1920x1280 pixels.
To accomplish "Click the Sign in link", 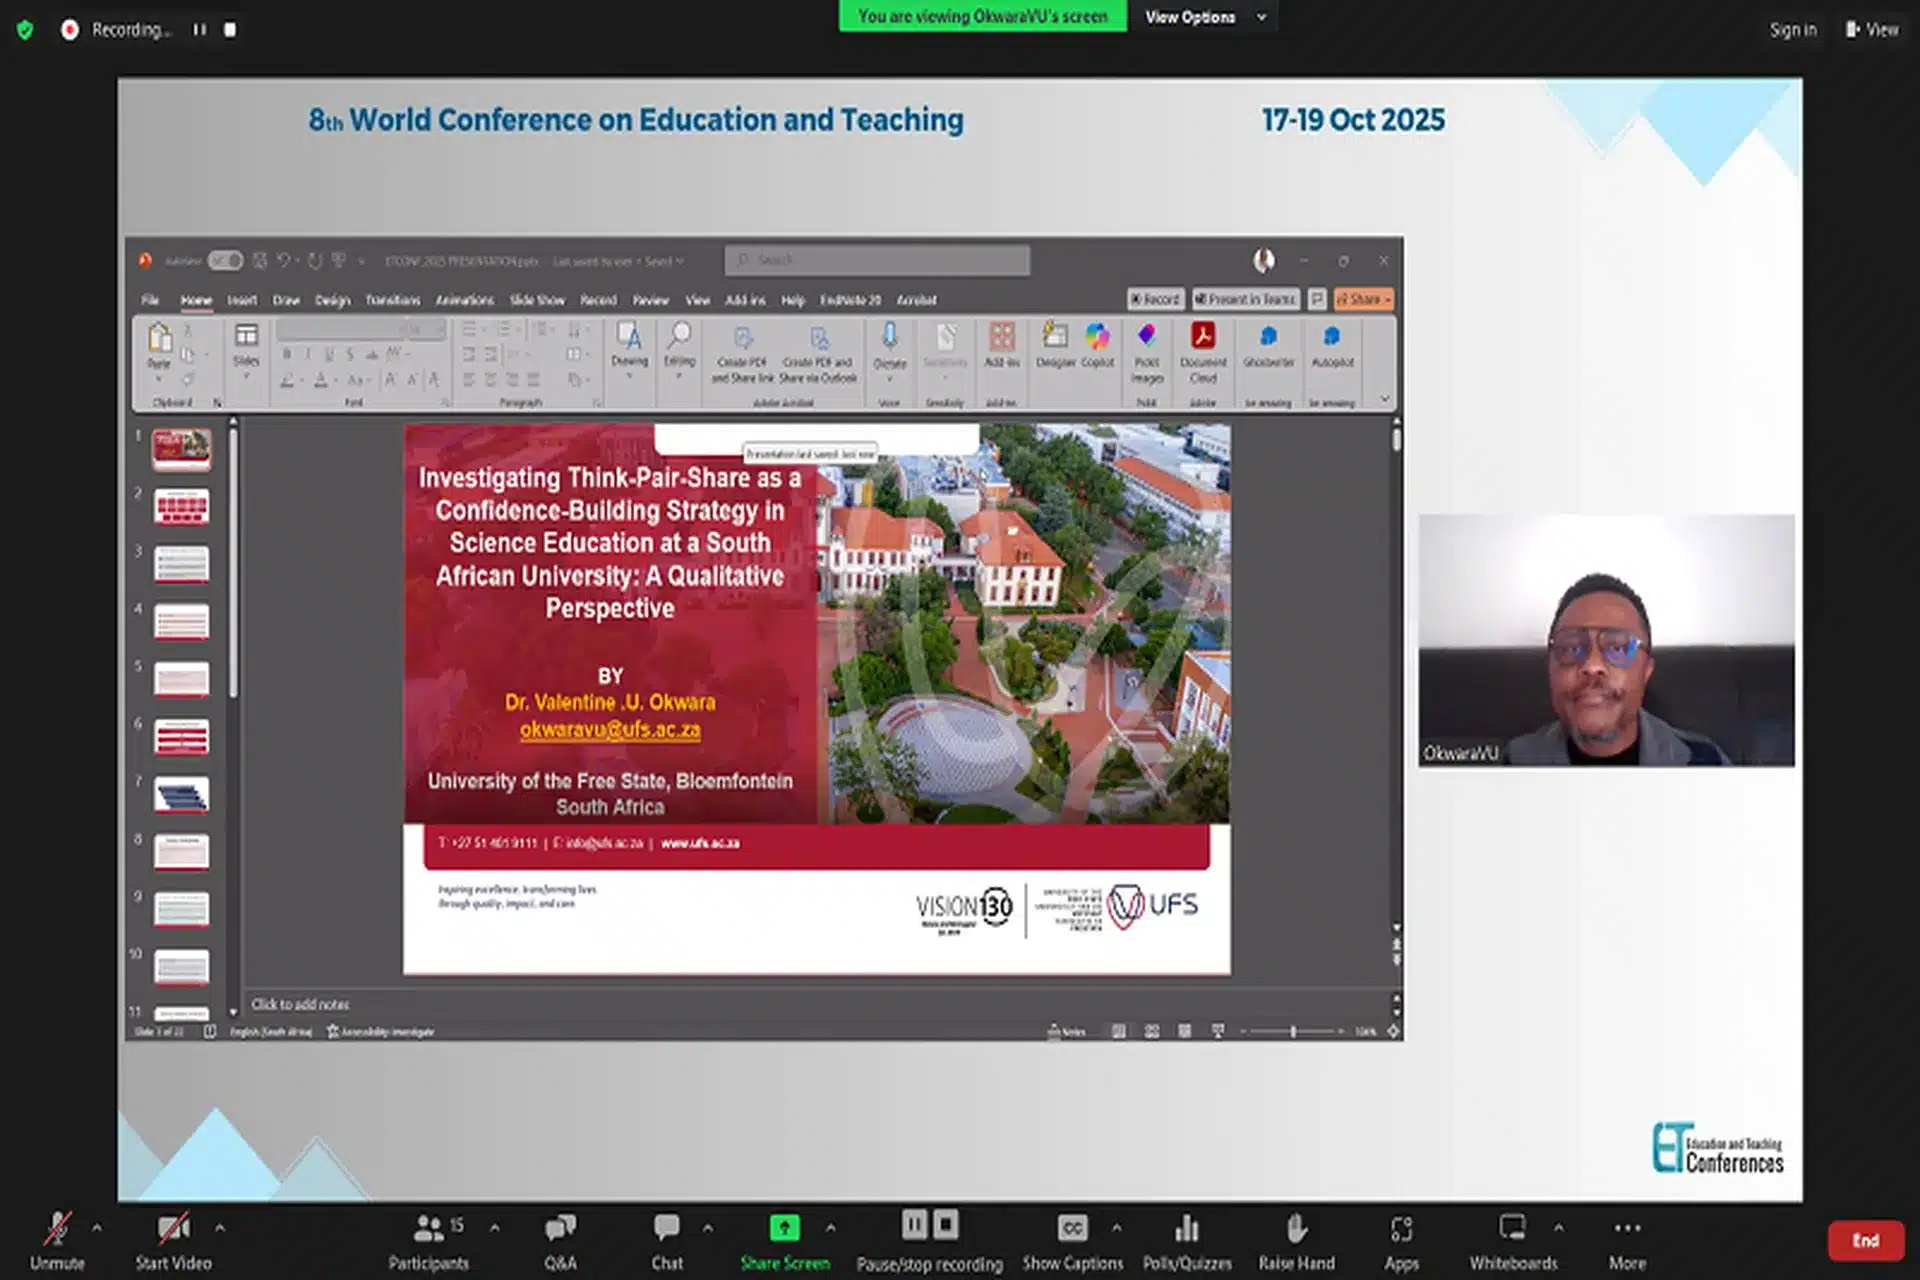I will pos(1792,30).
